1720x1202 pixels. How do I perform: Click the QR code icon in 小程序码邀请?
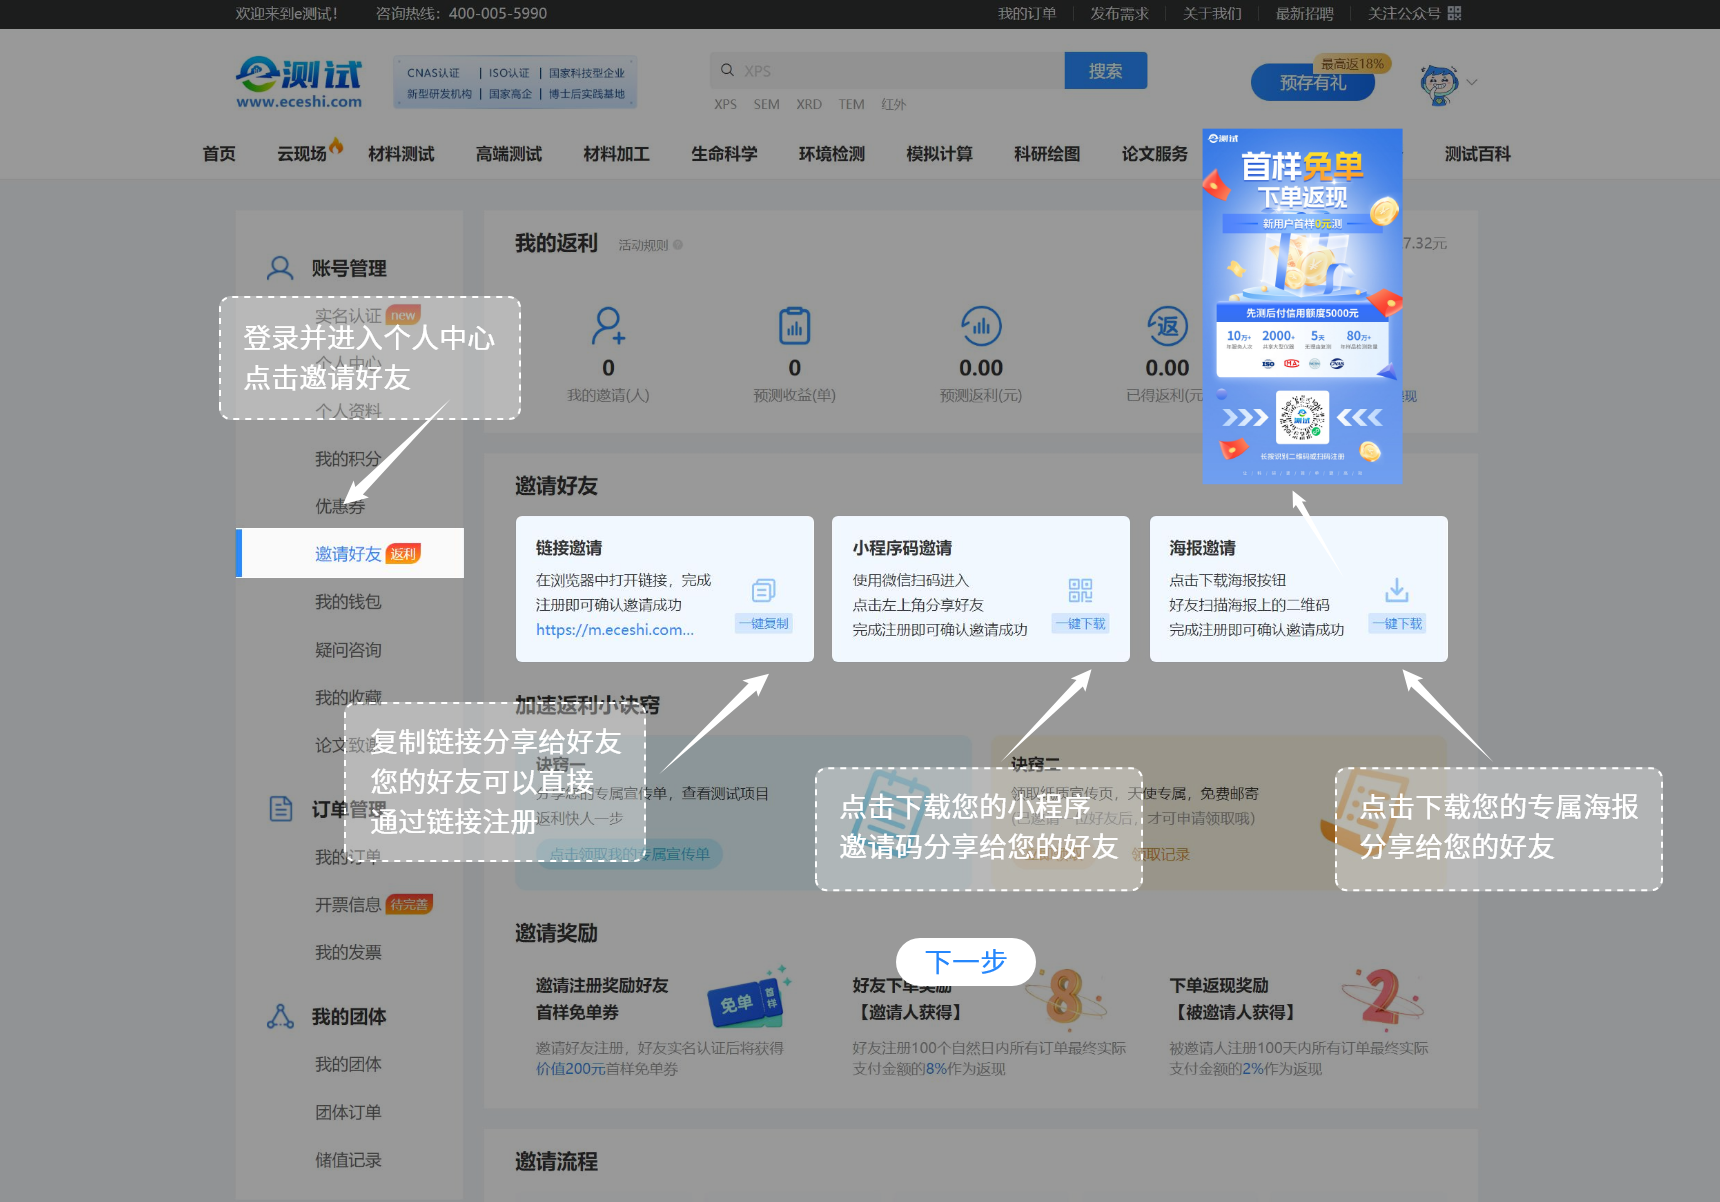(1080, 591)
